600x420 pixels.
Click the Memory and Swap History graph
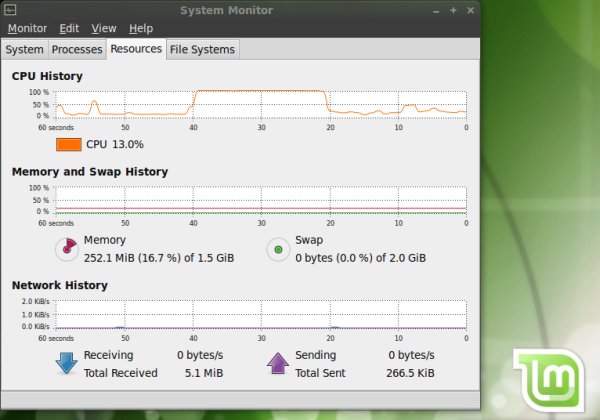[x=260, y=200]
